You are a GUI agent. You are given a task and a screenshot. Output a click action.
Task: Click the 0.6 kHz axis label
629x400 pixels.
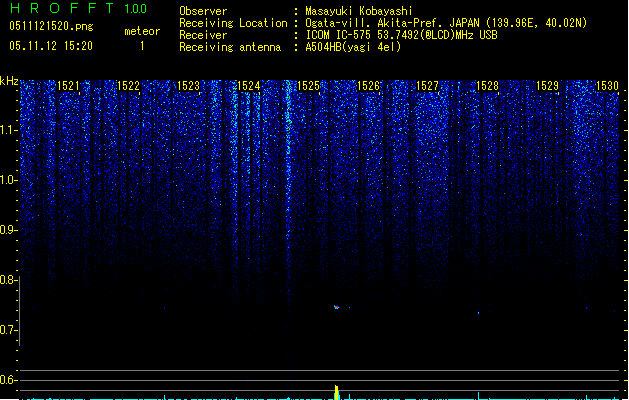click(8, 380)
